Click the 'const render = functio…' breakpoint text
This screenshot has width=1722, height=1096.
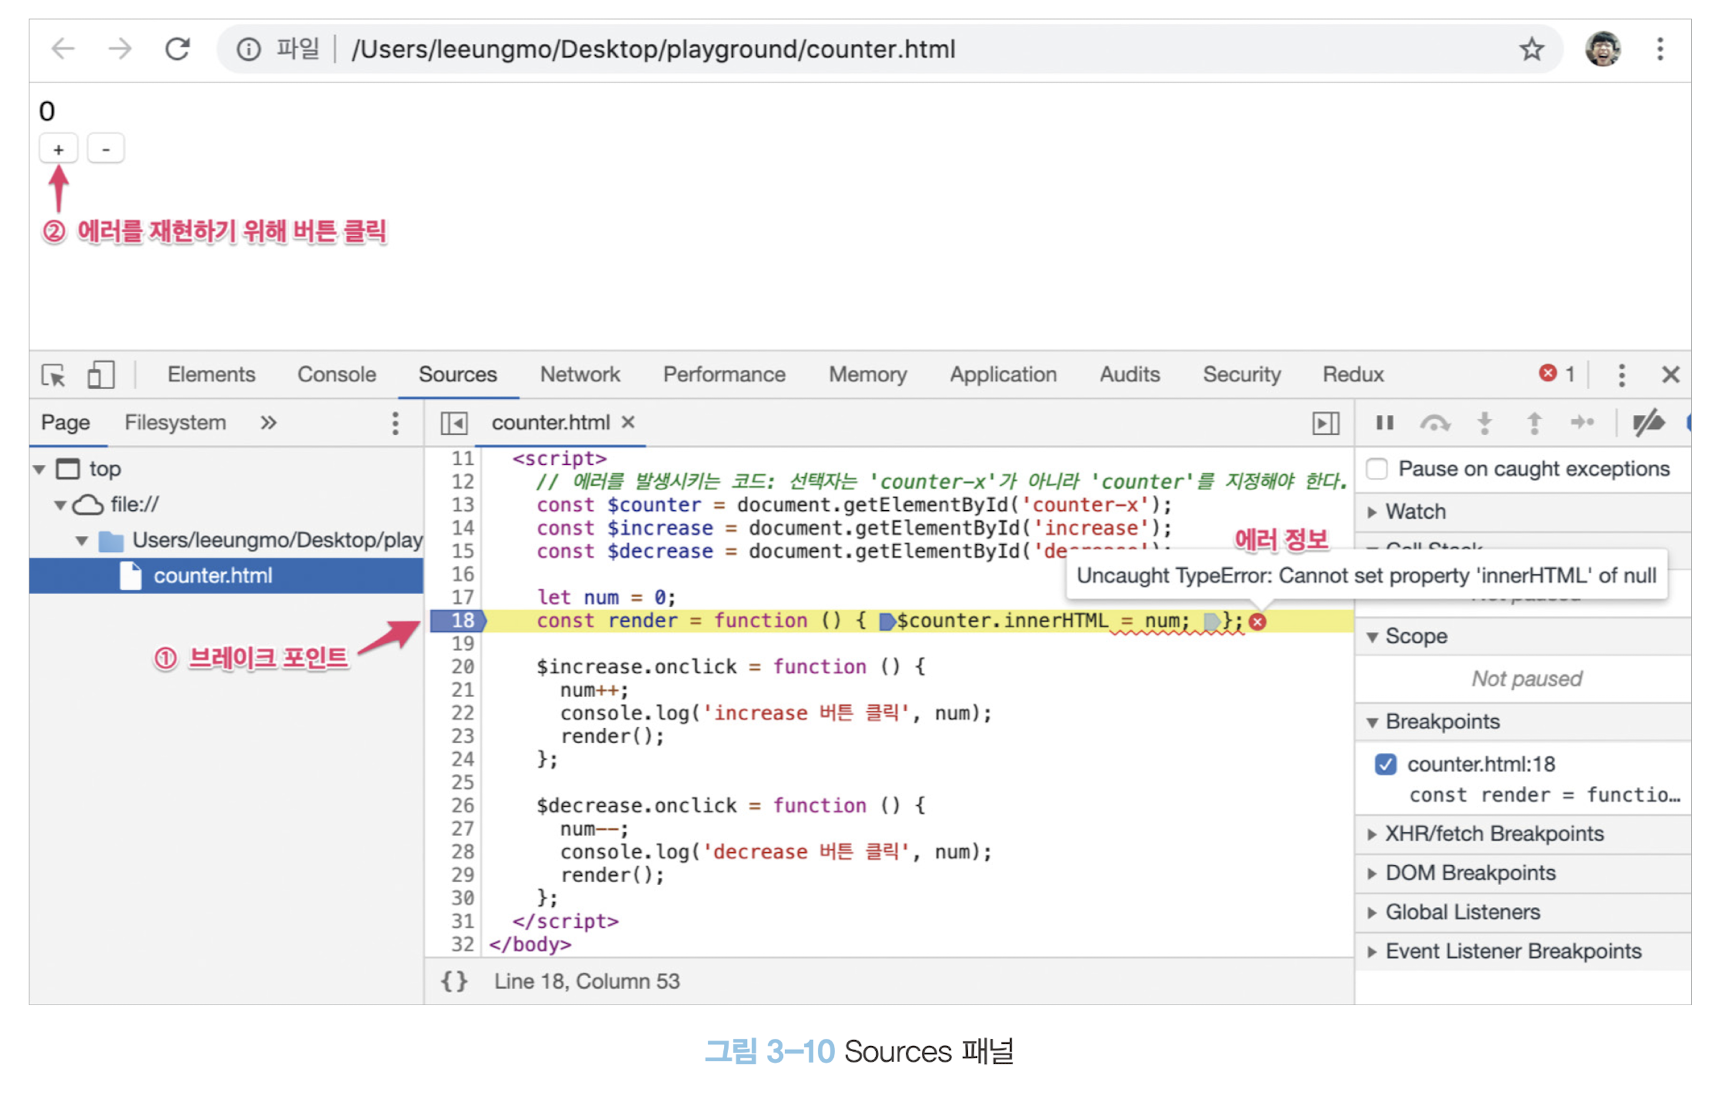click(1545, 795)
